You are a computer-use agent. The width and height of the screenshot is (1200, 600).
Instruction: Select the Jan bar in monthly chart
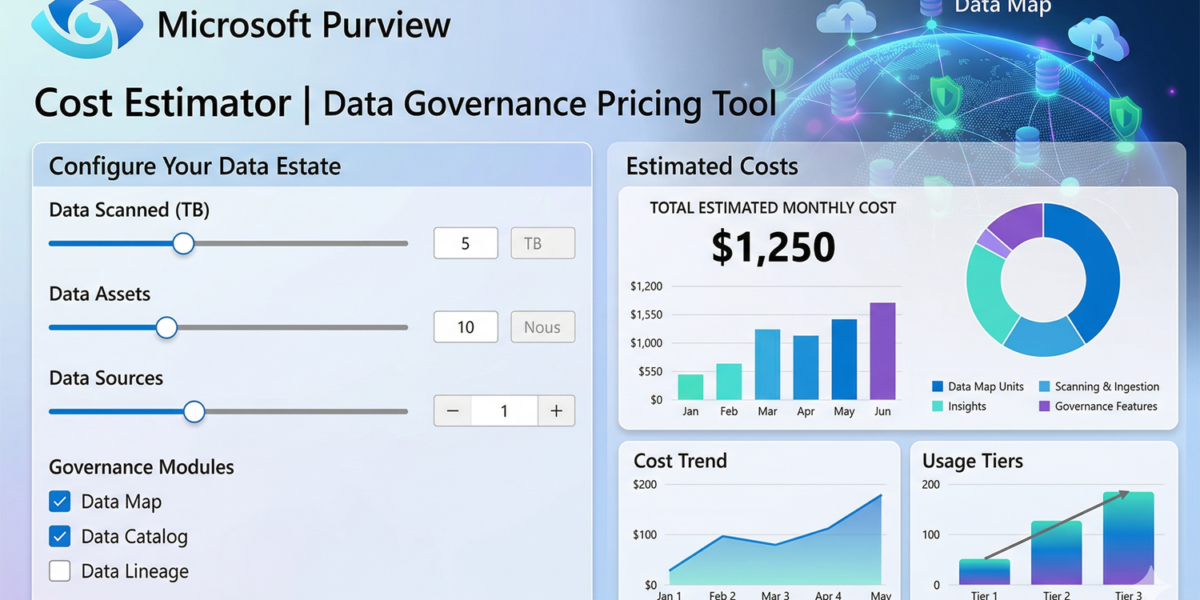pos(690,387)
